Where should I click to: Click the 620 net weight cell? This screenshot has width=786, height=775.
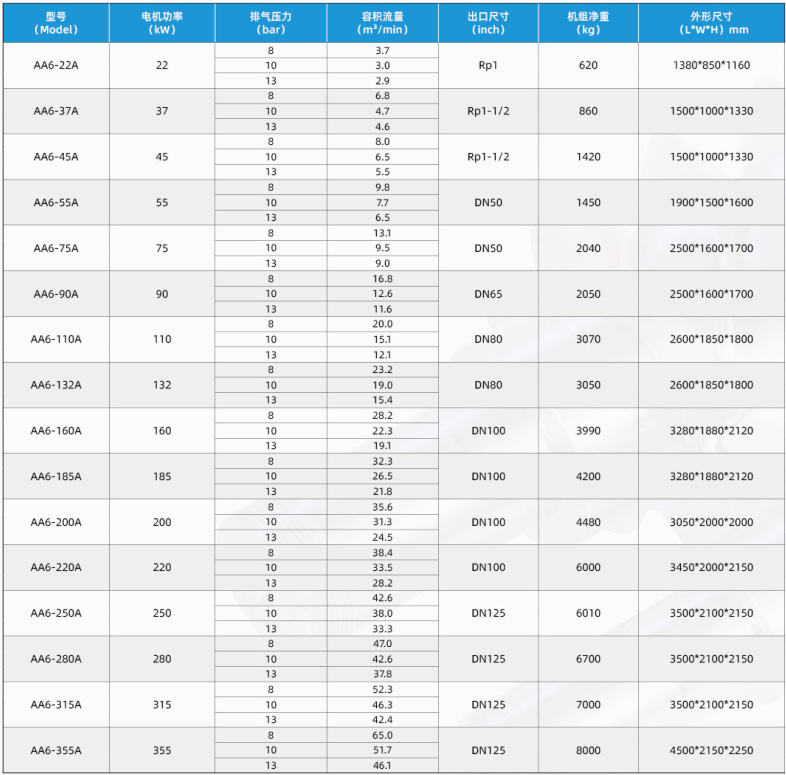(x=588, y=65)
